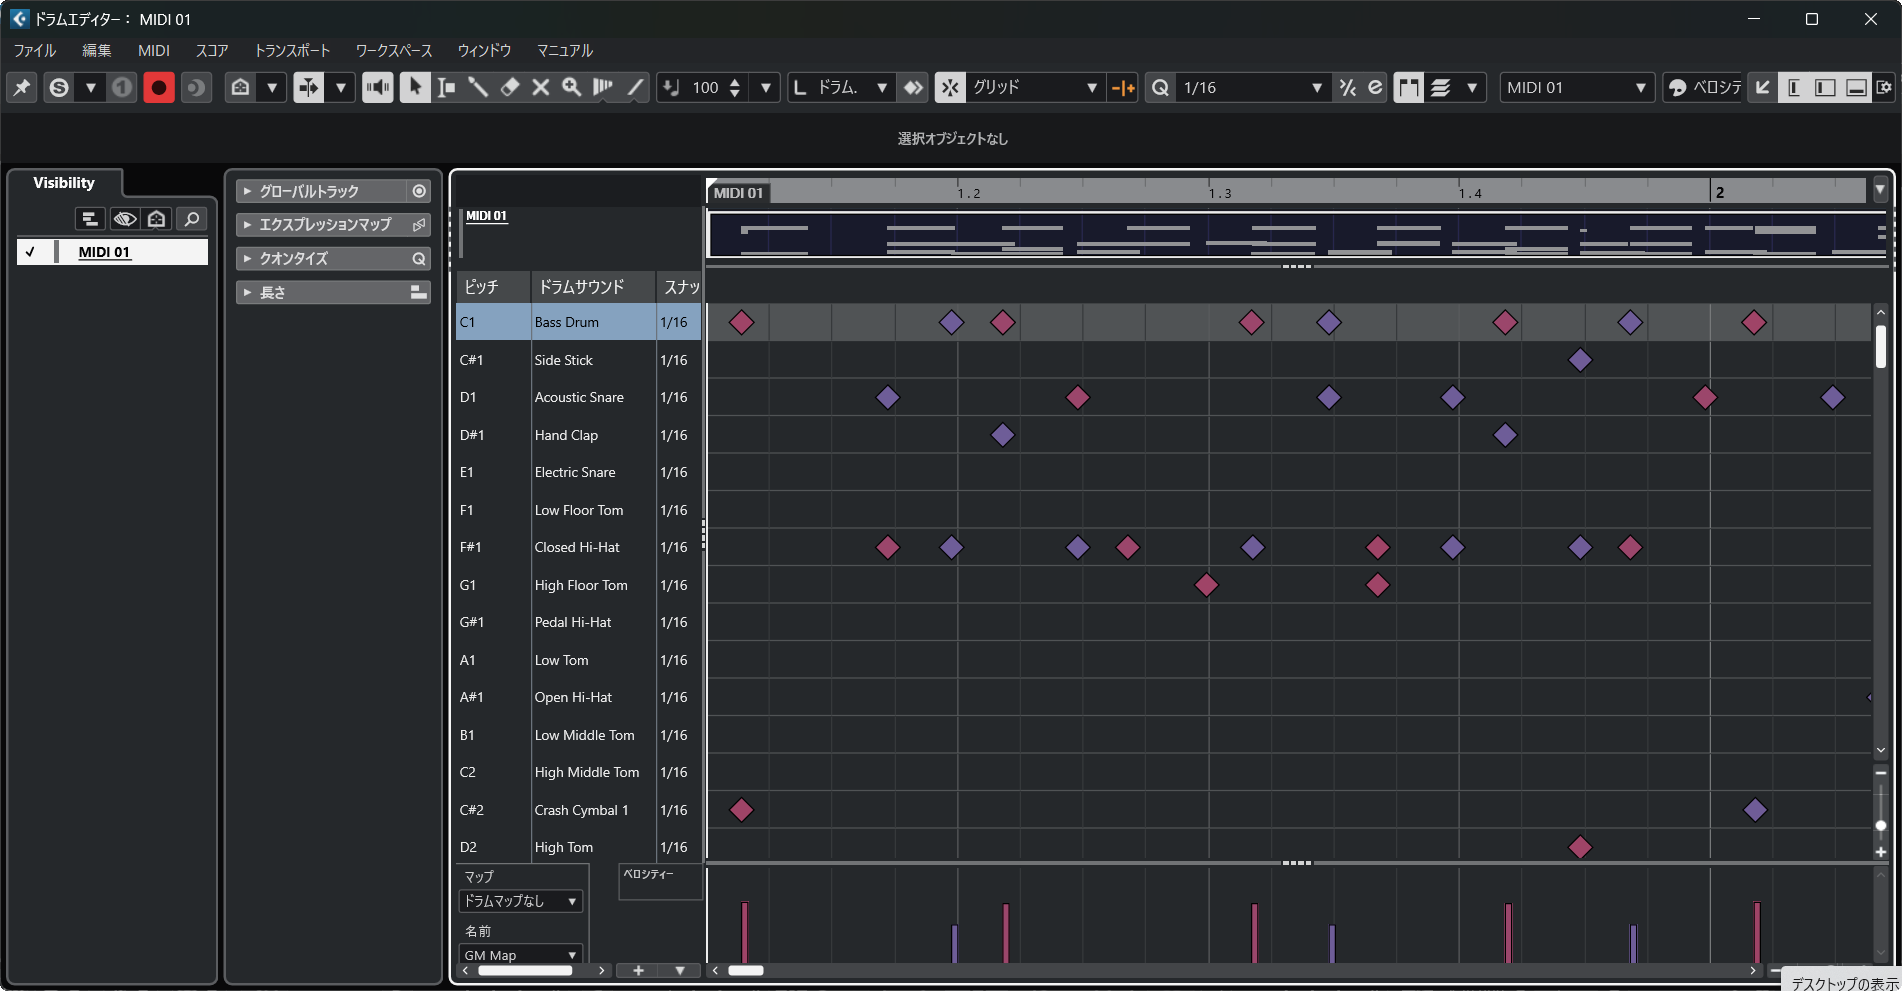This screenshot has width=1902, height=991.
Task: Click the ピッチ column header
Action: (x=482, y=287)
